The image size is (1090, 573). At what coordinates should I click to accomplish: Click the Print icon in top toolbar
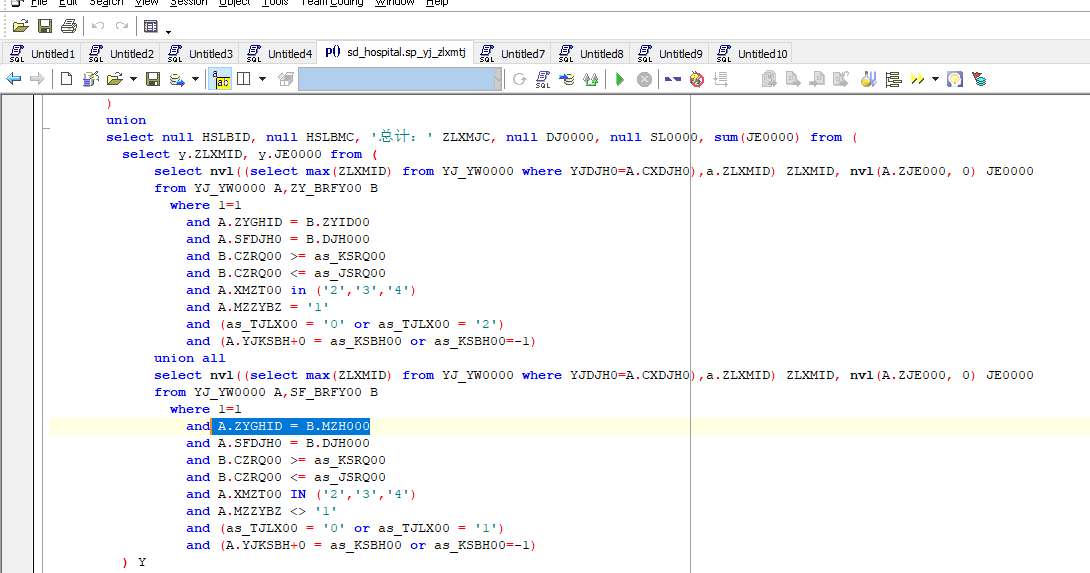pos(68,26)
